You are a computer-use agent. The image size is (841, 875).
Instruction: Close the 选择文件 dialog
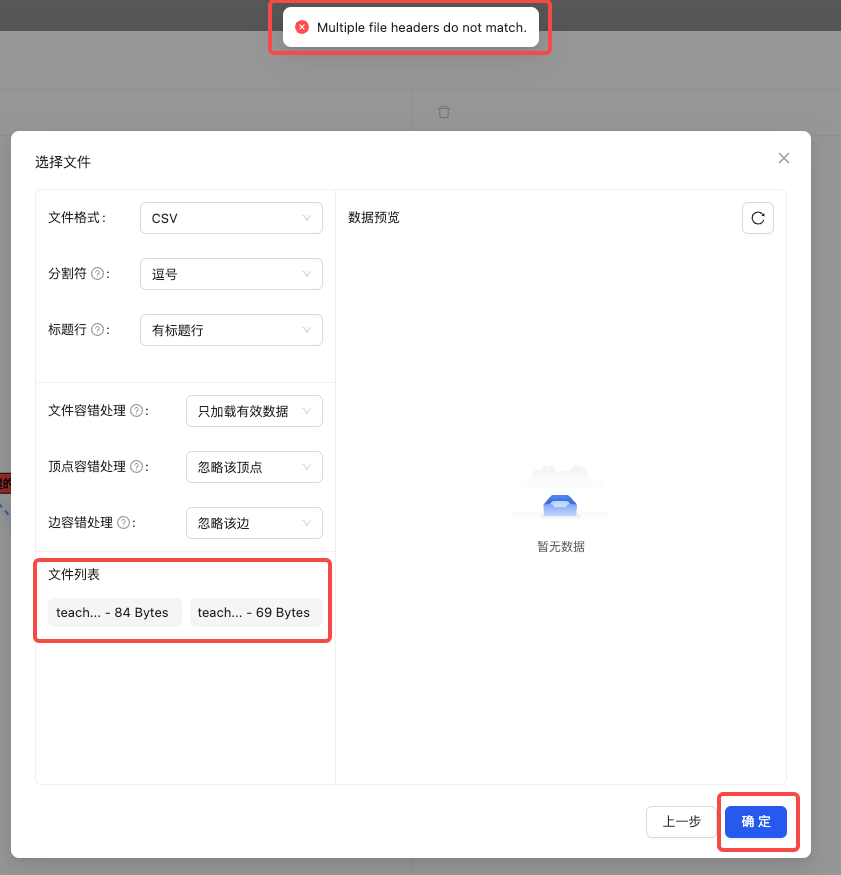pyautogui.click(x=784, y=158)
